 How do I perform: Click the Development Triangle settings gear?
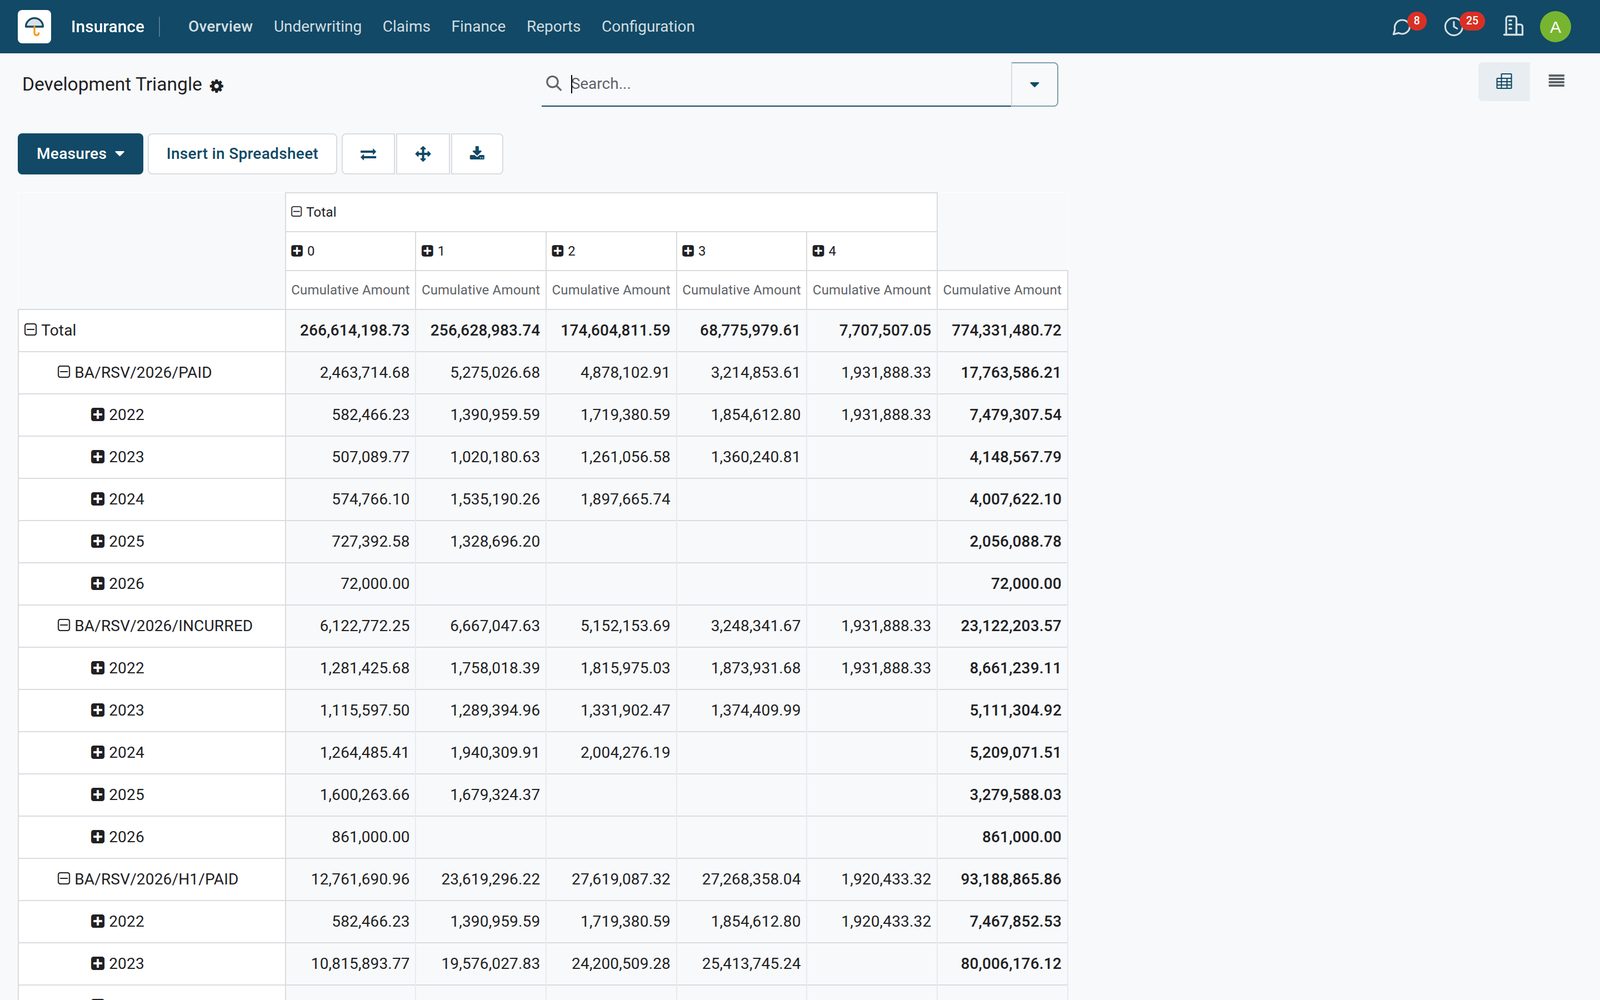(x=217, y=86)
